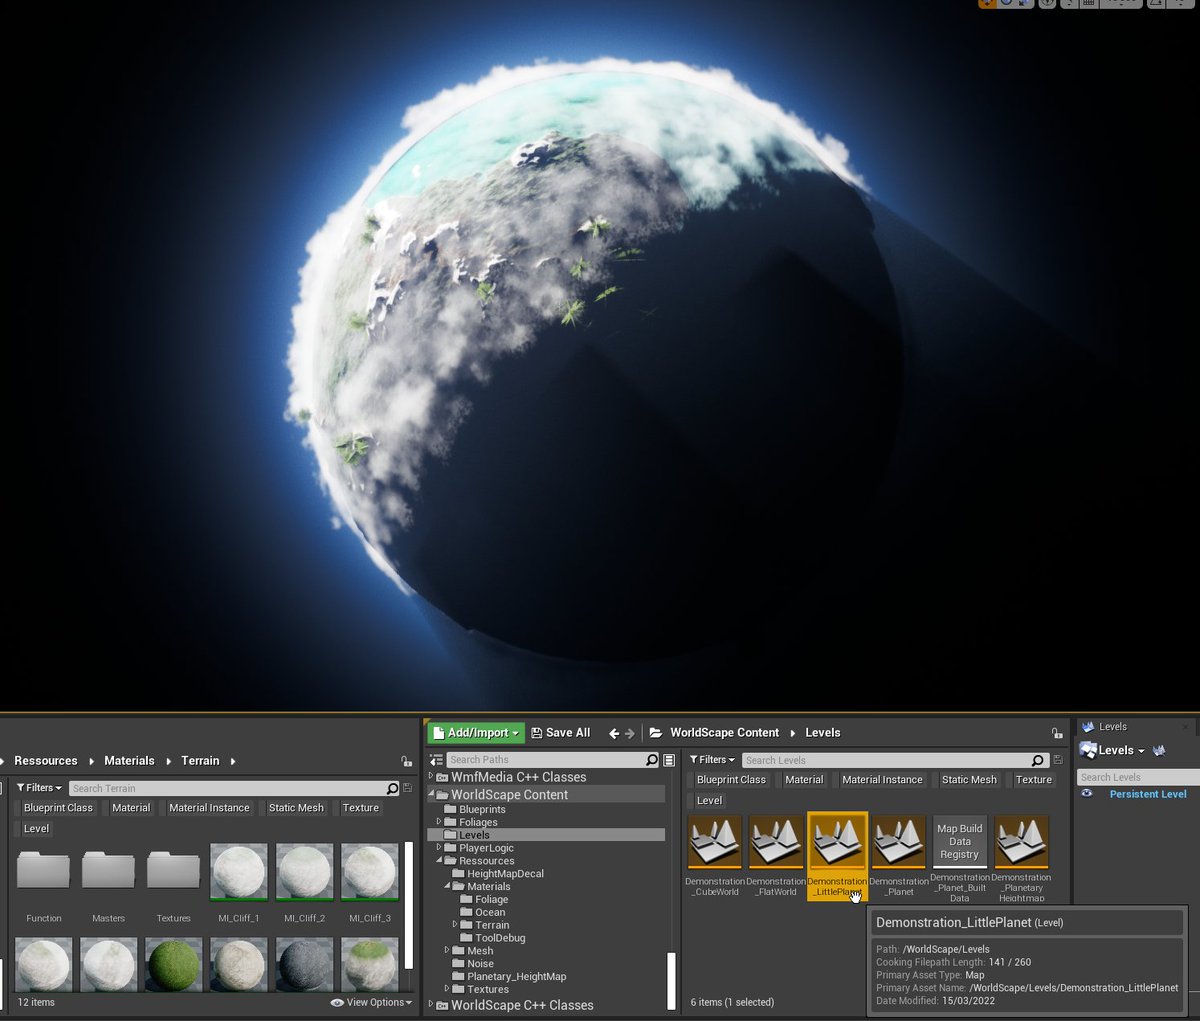Viewport: 1200px width, 1021px height.
Task: Click the forward navigation arrow in Content Browser
Action: pyautogui.click(x=630, y=732)
